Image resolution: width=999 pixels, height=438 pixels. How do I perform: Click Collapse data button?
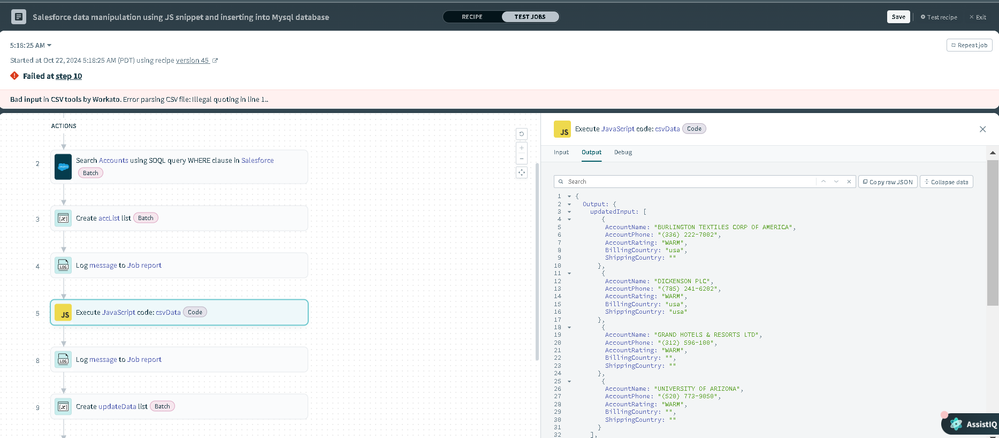point(946,182)
